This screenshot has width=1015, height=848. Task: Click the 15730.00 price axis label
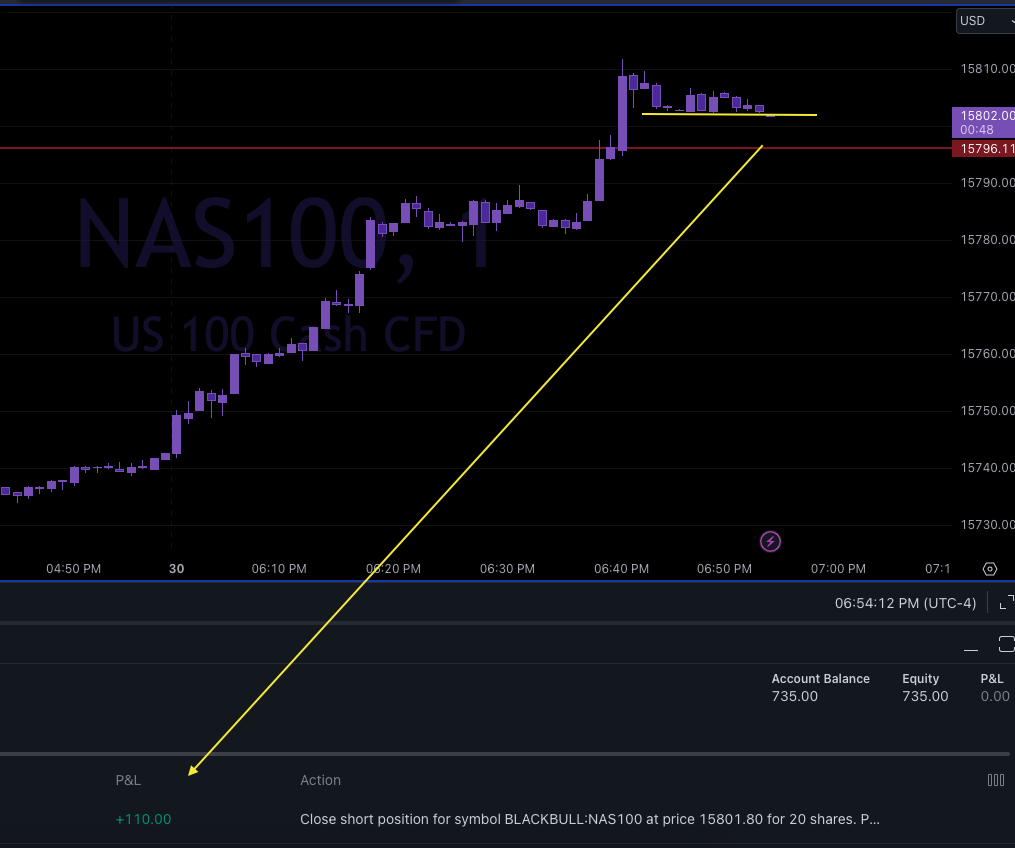point(987,524)
